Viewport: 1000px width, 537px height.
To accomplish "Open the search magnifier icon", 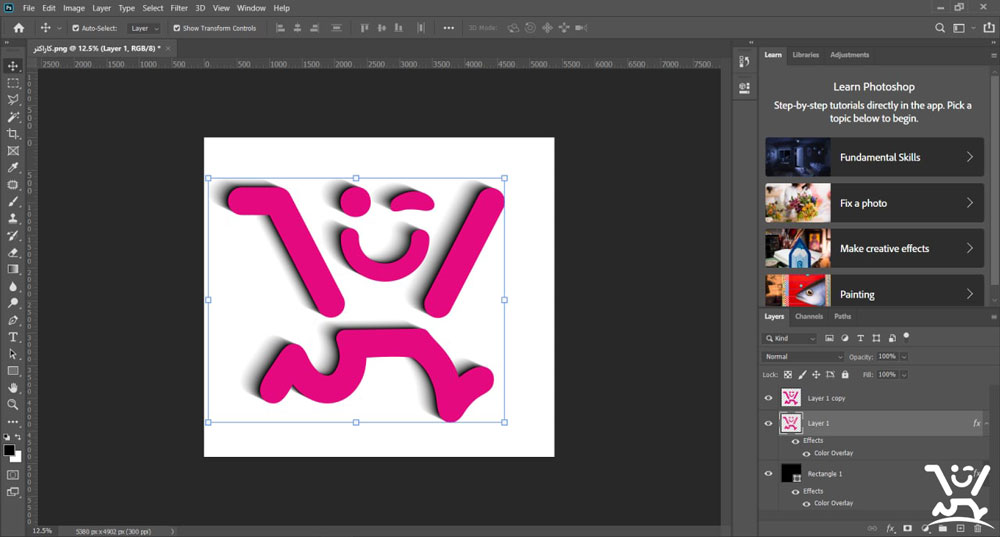I will pyautogui.click(x=939, y=28).
